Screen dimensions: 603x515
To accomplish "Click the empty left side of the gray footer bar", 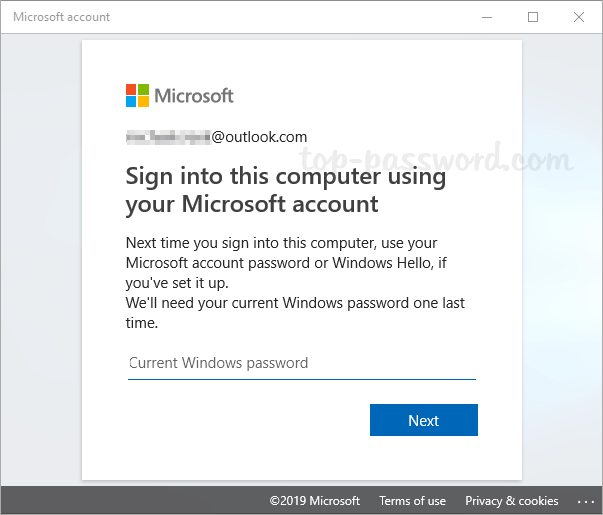I will 120,501.
